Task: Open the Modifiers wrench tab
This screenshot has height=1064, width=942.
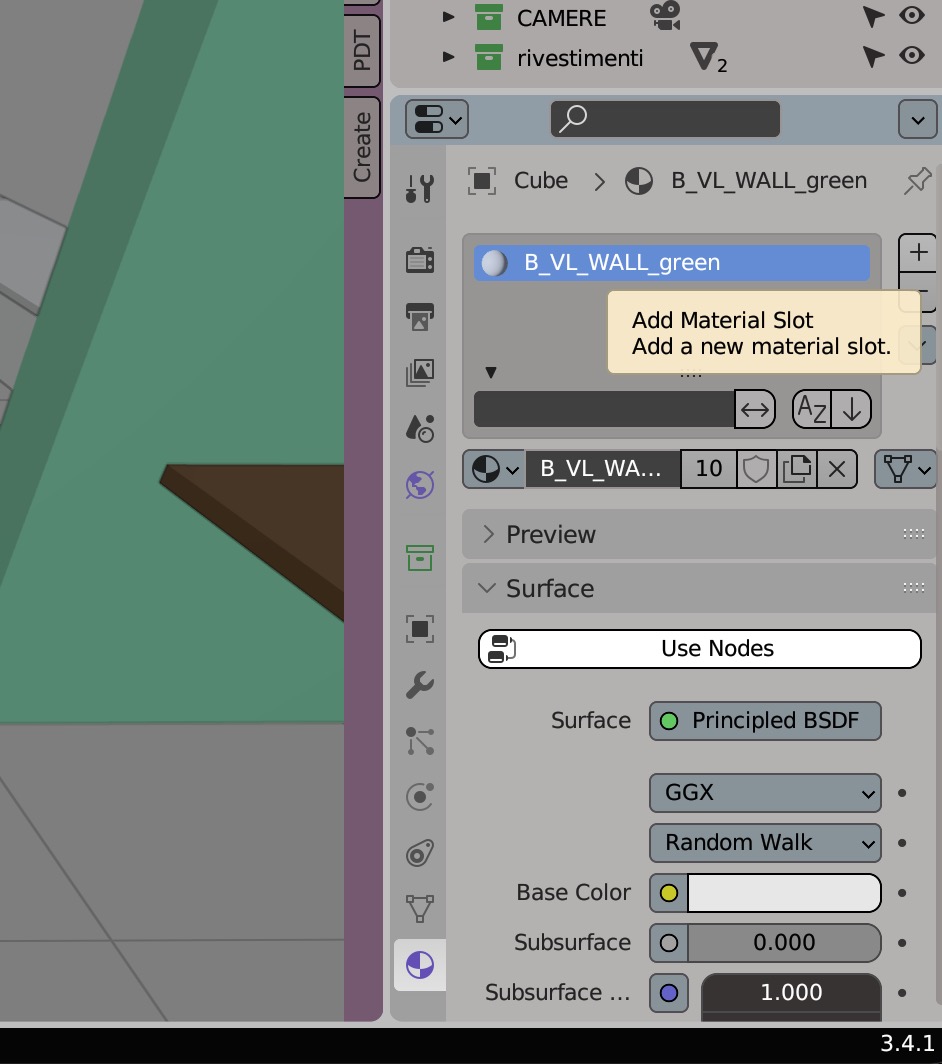Action: [x=419, y=685]
